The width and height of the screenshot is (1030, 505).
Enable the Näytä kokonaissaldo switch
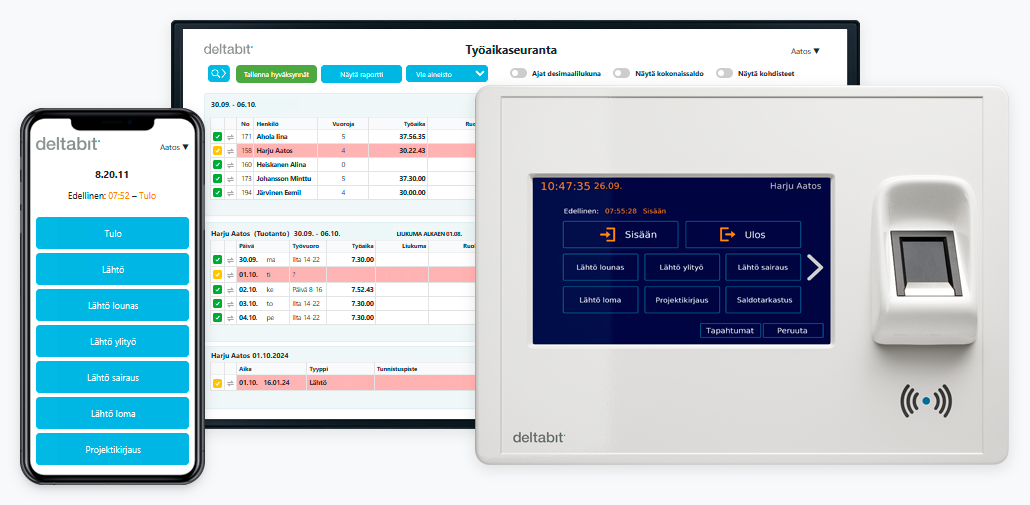coord(621,74)
